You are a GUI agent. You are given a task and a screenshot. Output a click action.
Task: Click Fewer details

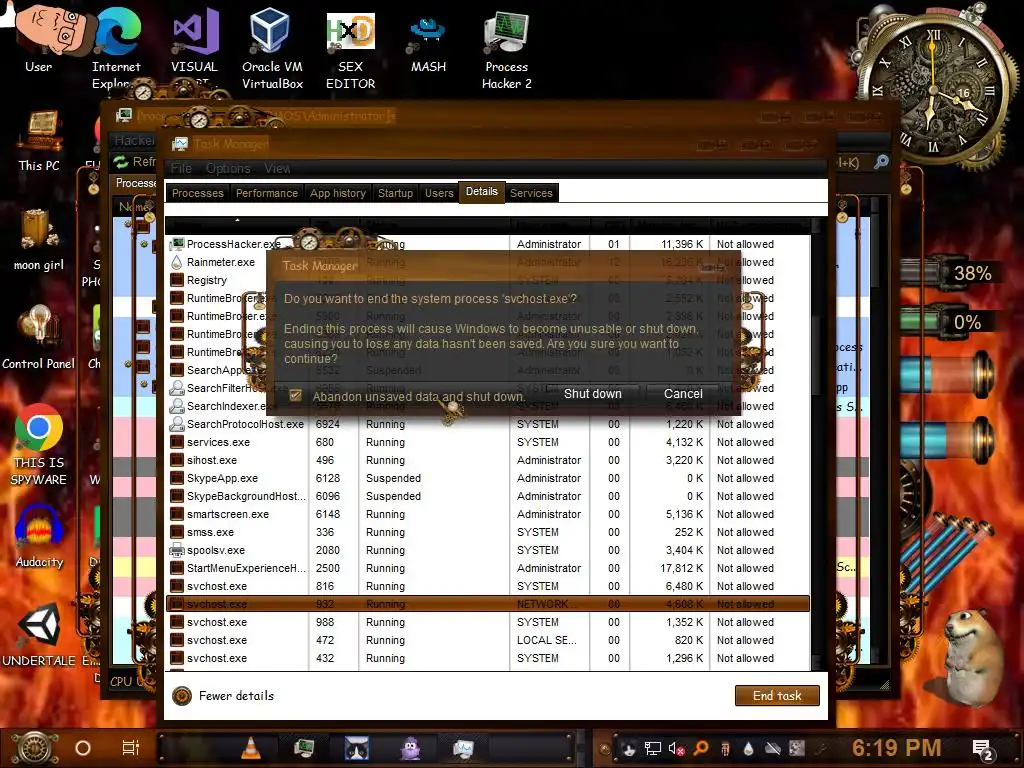pyautogui.click(x=224, y=696)
